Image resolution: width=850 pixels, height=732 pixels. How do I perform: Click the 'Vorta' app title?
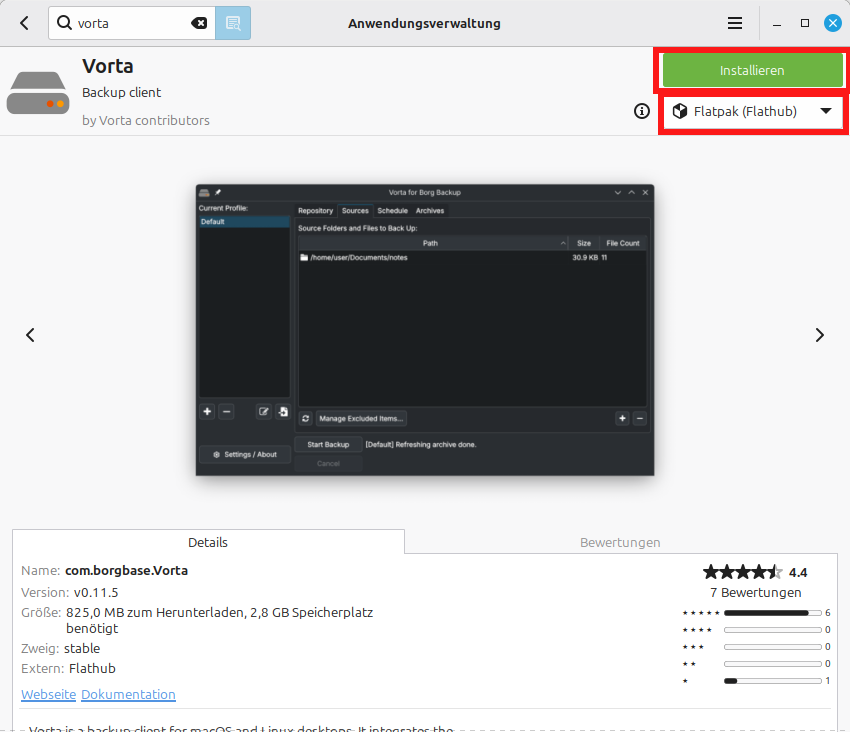click(108, 66)
